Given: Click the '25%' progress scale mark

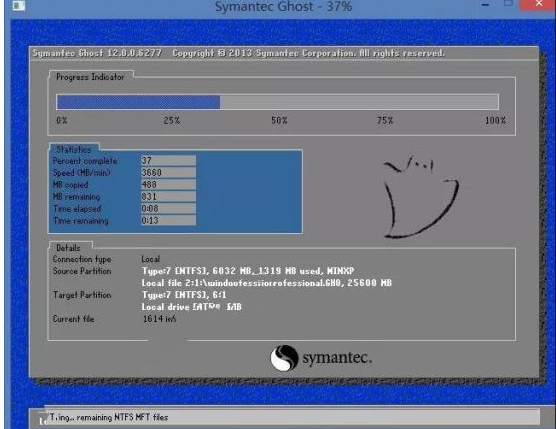Looking at the screenshot, I should (x=172, y=121).
